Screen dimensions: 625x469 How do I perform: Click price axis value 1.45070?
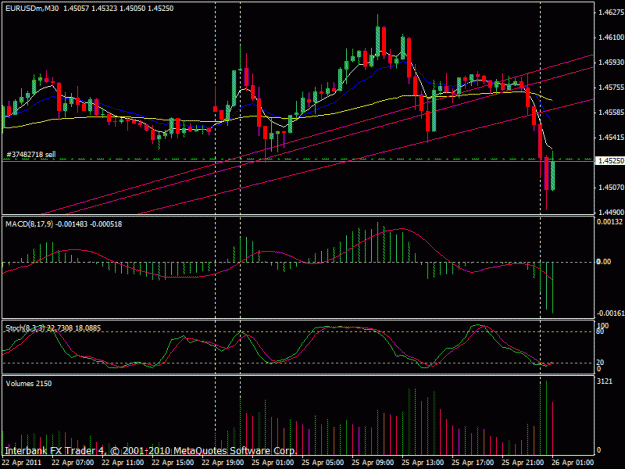[610, 187]
